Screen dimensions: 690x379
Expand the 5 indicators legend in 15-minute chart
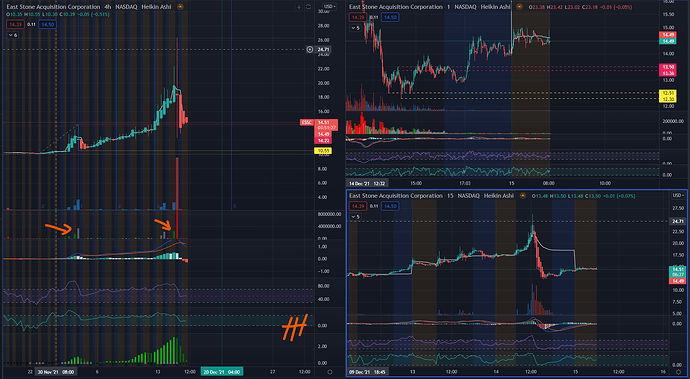356,217
